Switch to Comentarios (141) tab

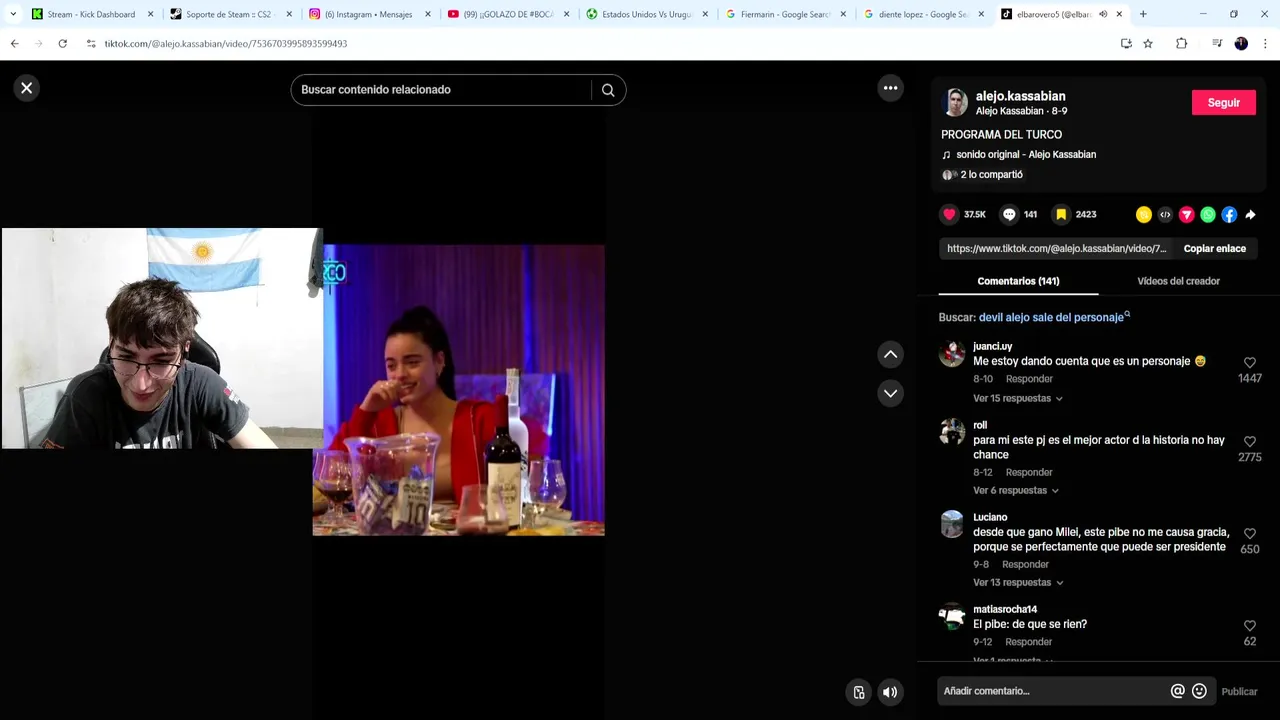(x=1018, y=281)
